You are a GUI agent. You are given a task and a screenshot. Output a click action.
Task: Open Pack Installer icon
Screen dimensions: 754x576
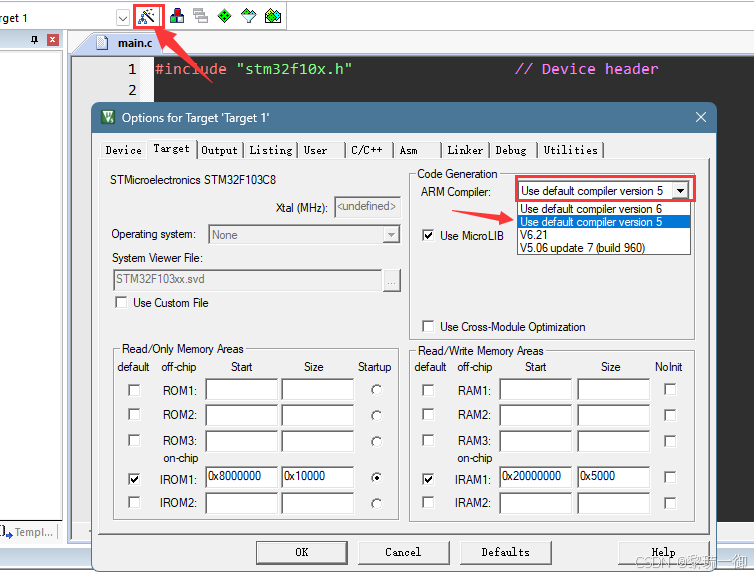(273, 16)
